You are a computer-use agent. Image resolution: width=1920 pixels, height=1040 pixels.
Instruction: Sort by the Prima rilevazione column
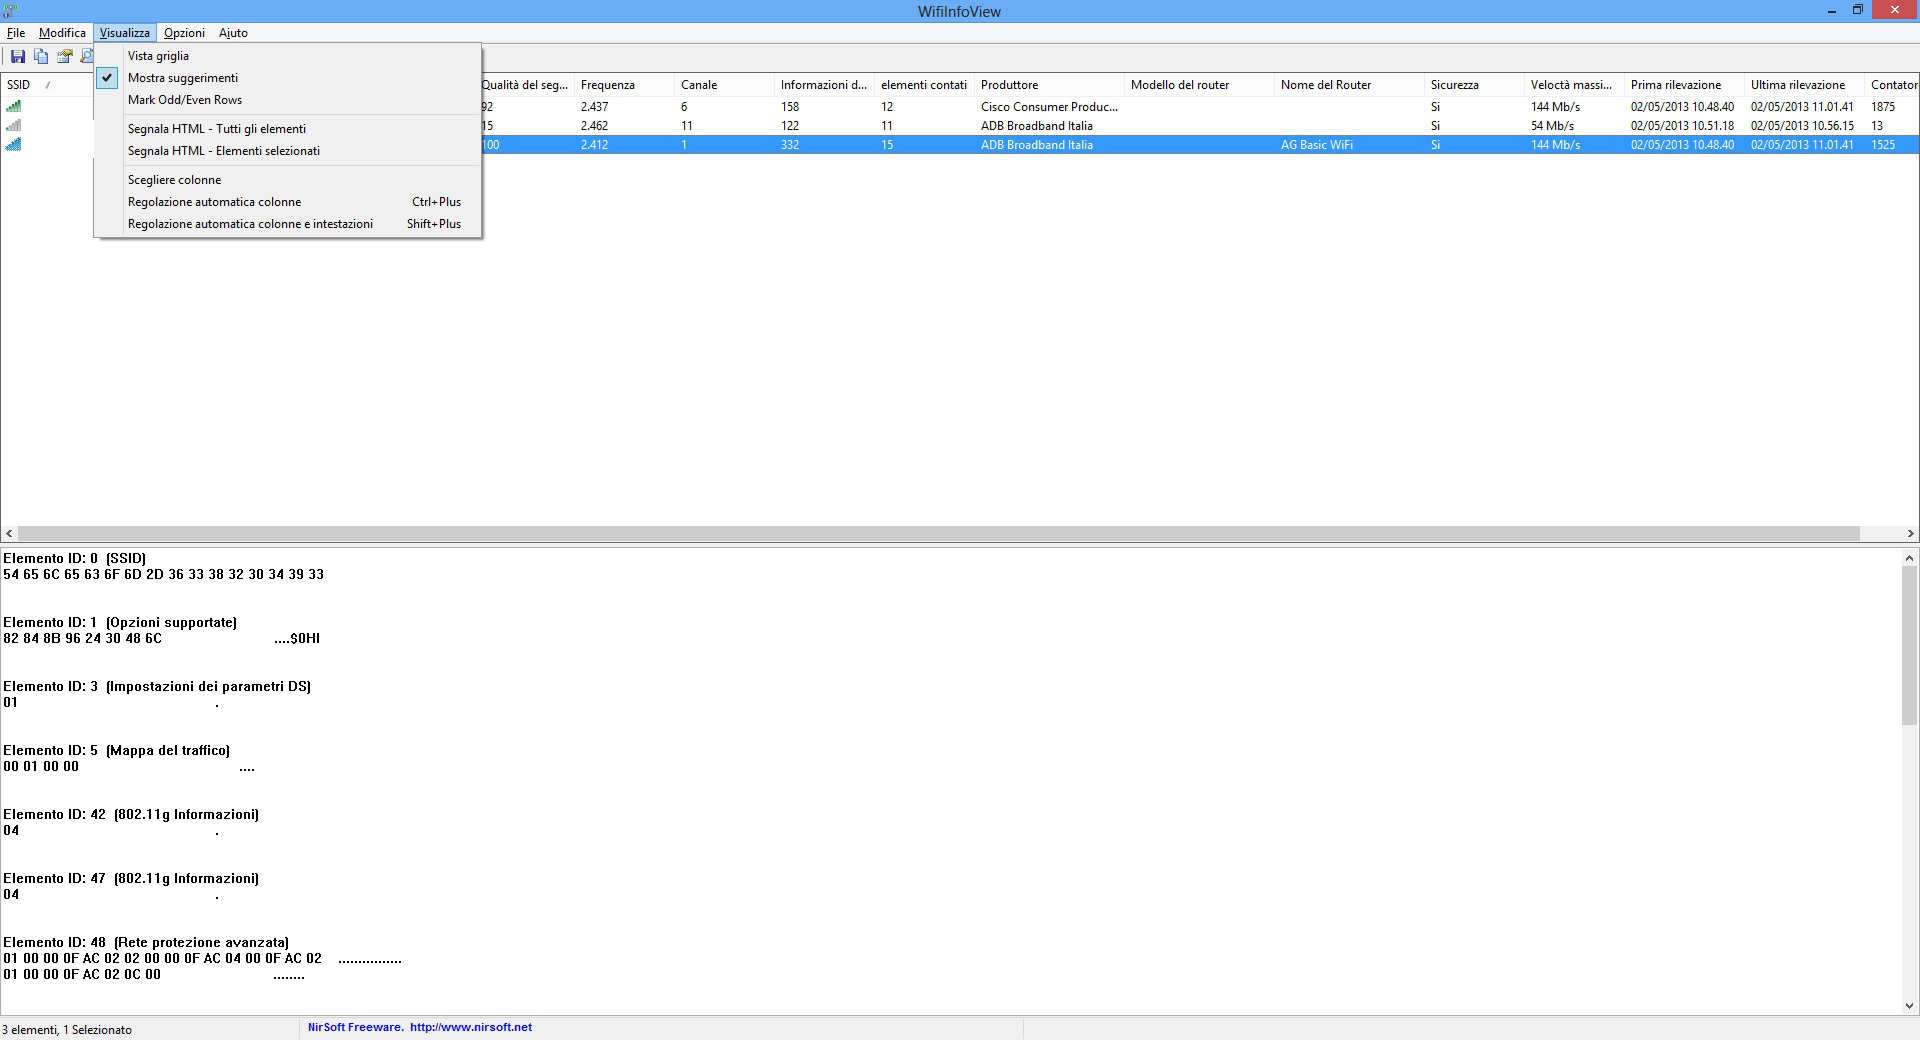tap(1684, 85)
